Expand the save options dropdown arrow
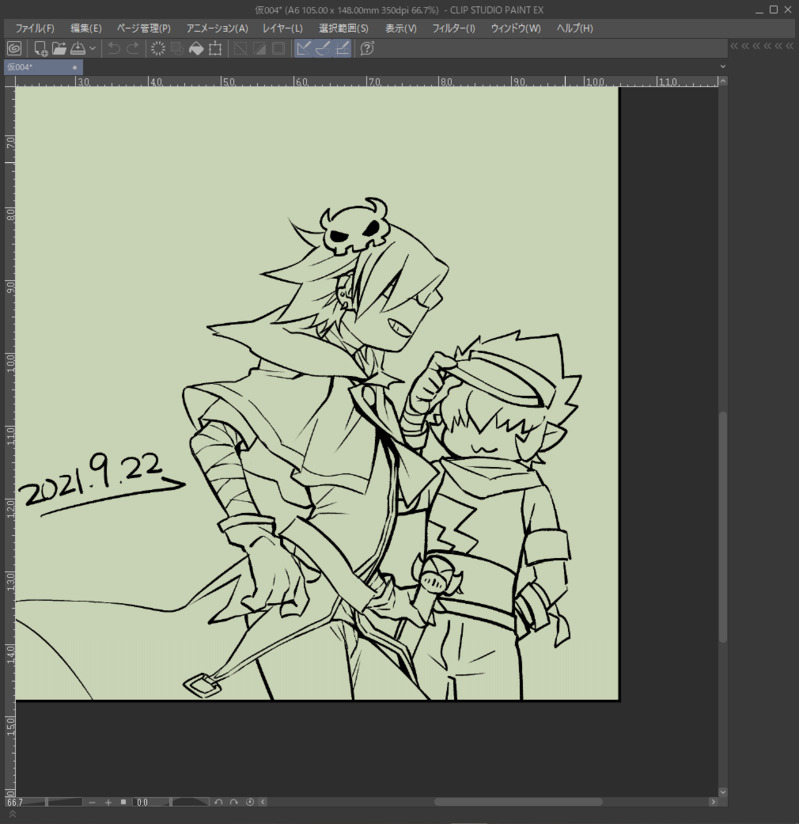The image size is (799, 824). pyautogui.click(x=93, y=49)
